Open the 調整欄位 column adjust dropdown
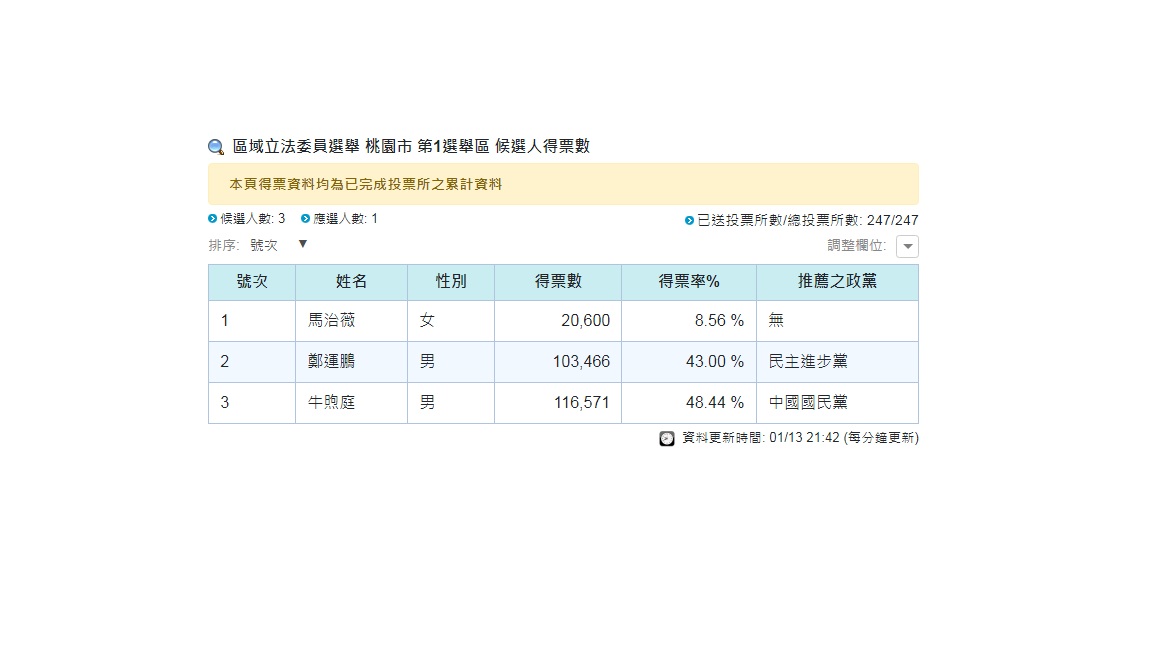1152x648 pixels. 907,246
